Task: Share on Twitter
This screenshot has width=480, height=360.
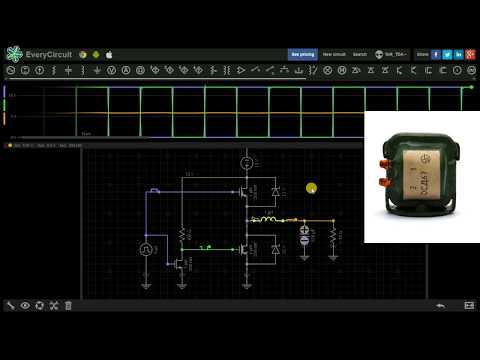Action: (x=447, y=54)
